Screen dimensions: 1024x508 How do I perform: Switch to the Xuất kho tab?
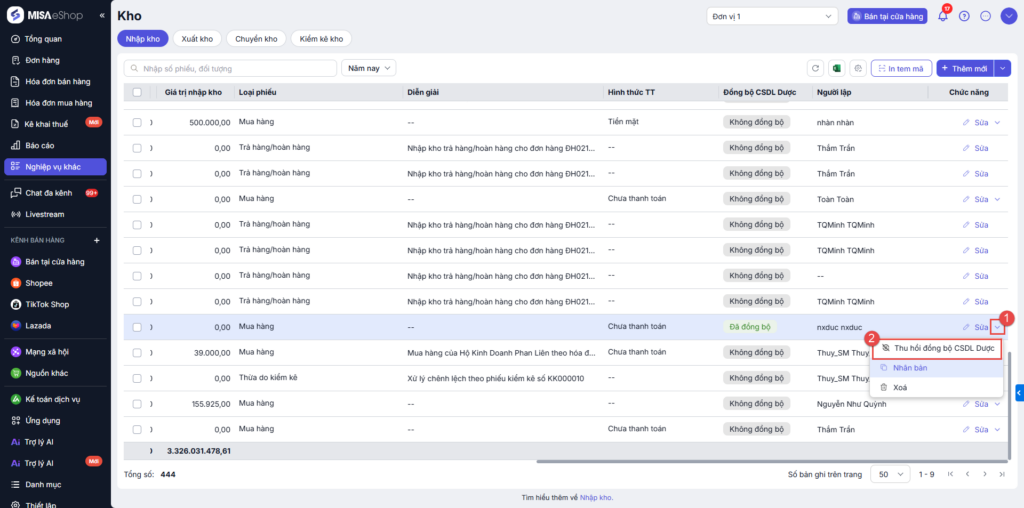[197, 38]
